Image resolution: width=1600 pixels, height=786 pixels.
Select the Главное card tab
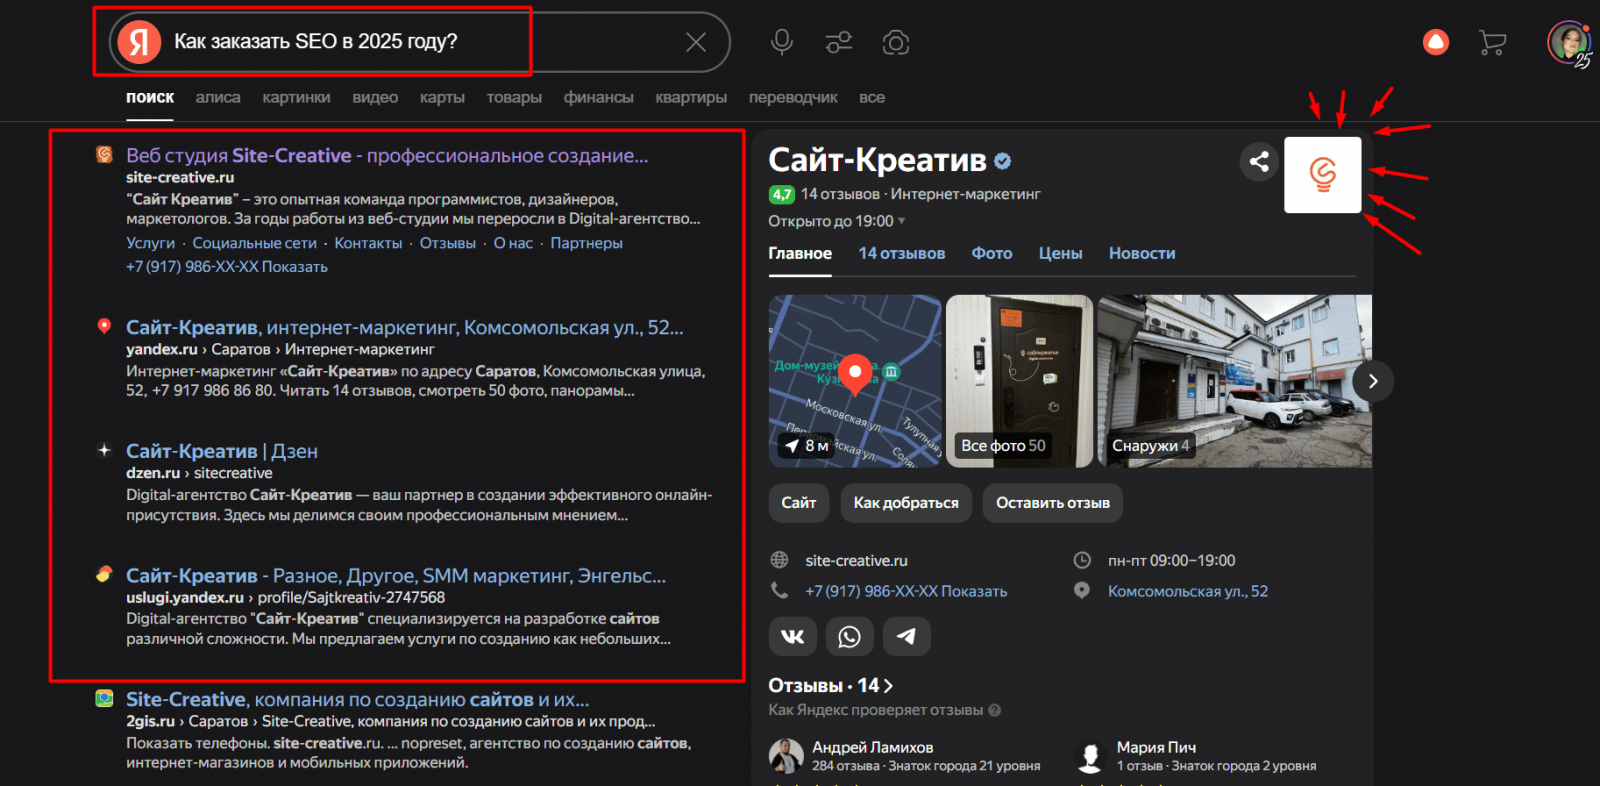(800, 254)
